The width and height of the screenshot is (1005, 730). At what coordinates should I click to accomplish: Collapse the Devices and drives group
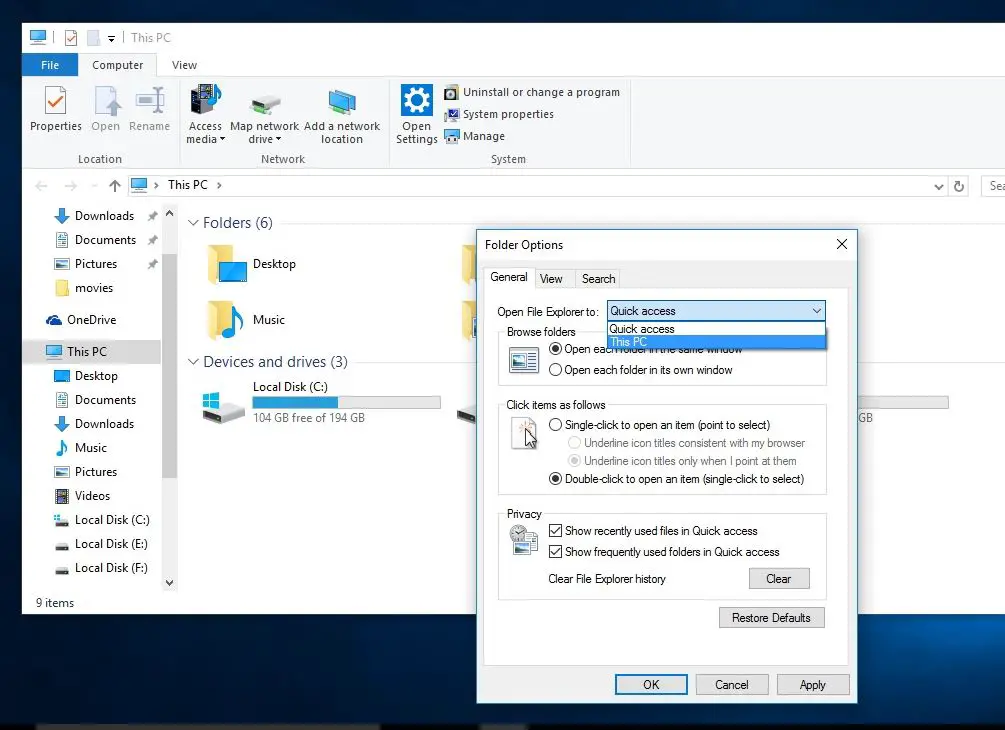point(193,361)
